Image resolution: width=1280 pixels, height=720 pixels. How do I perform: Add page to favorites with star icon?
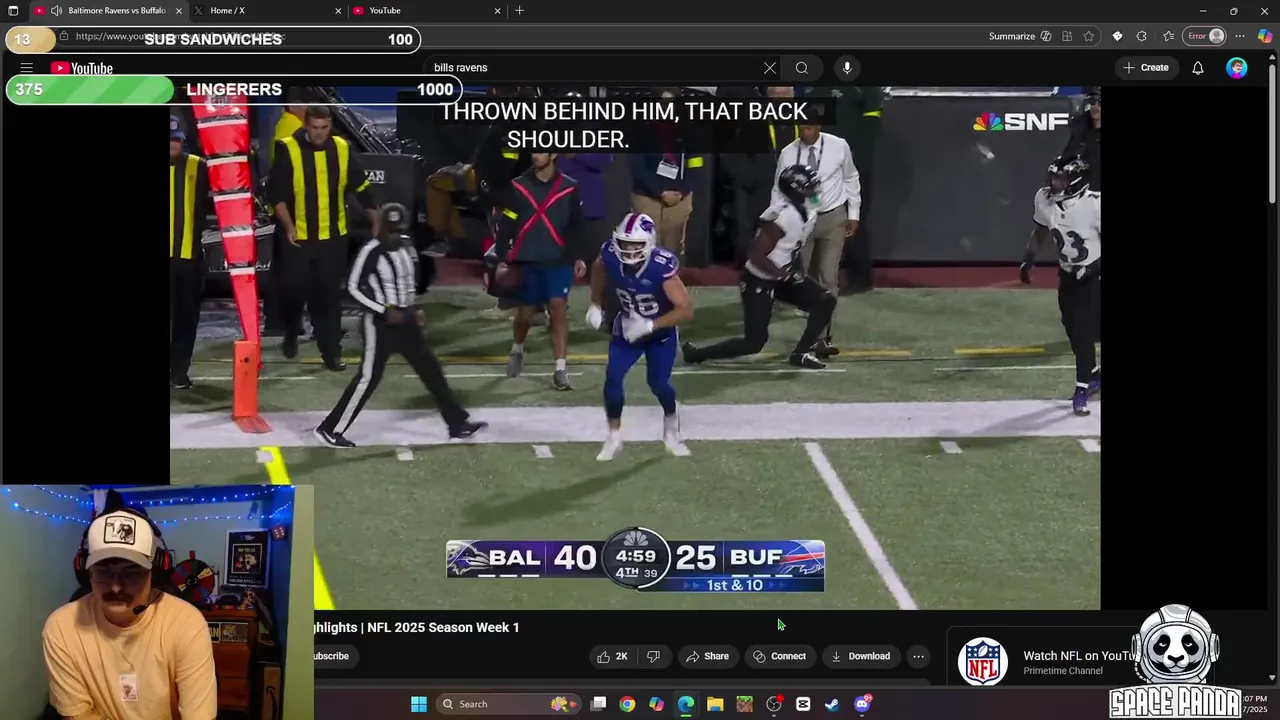coord(1089,36)
